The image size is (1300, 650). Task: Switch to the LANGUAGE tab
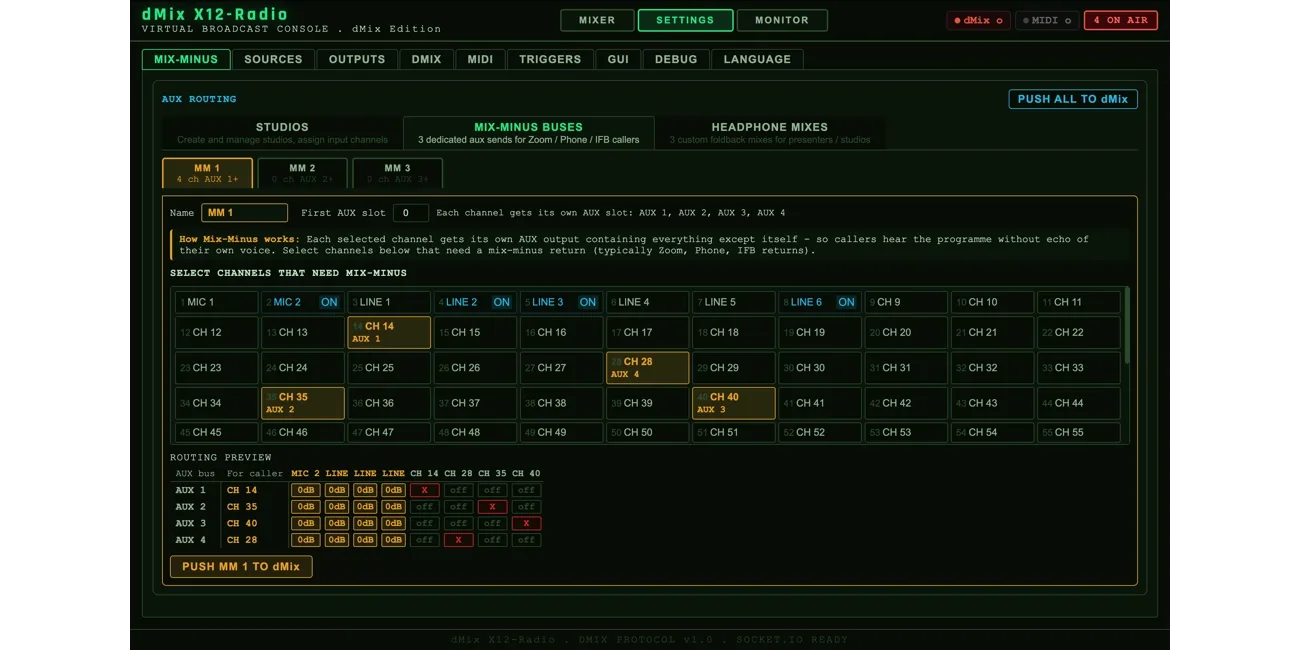[757, 59]
